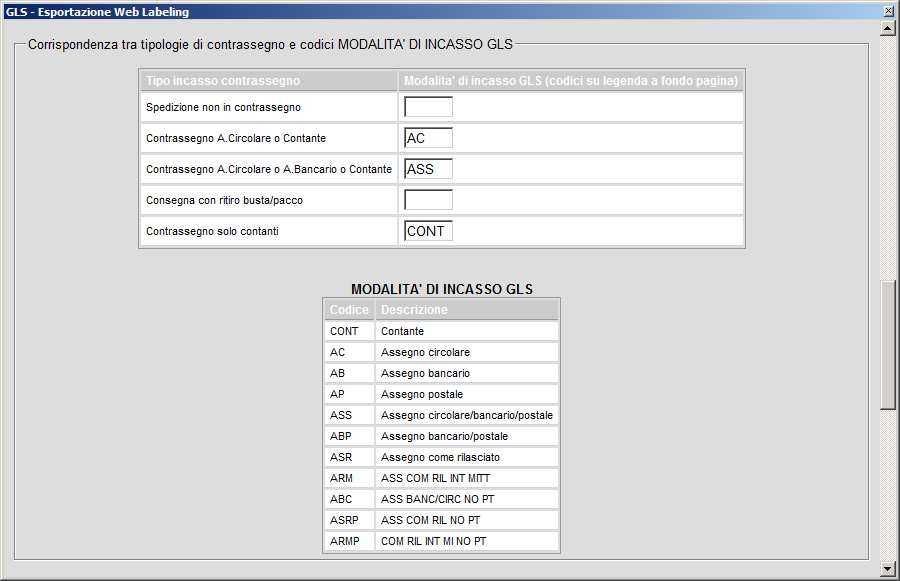Image resolution: width=900 pixels, height=581 pixels.
Task: Click the ASS code input field
Action: (428, 169)
